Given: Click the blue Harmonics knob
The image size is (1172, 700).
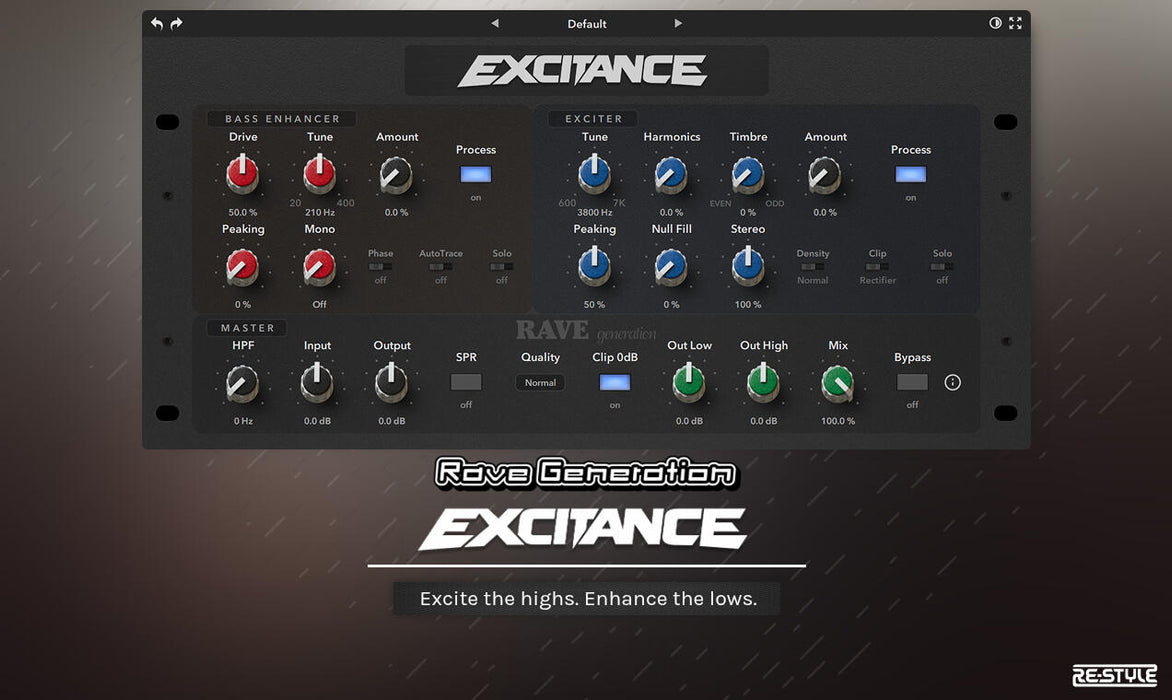Looking at the screenshot, I should coord(670,174).
